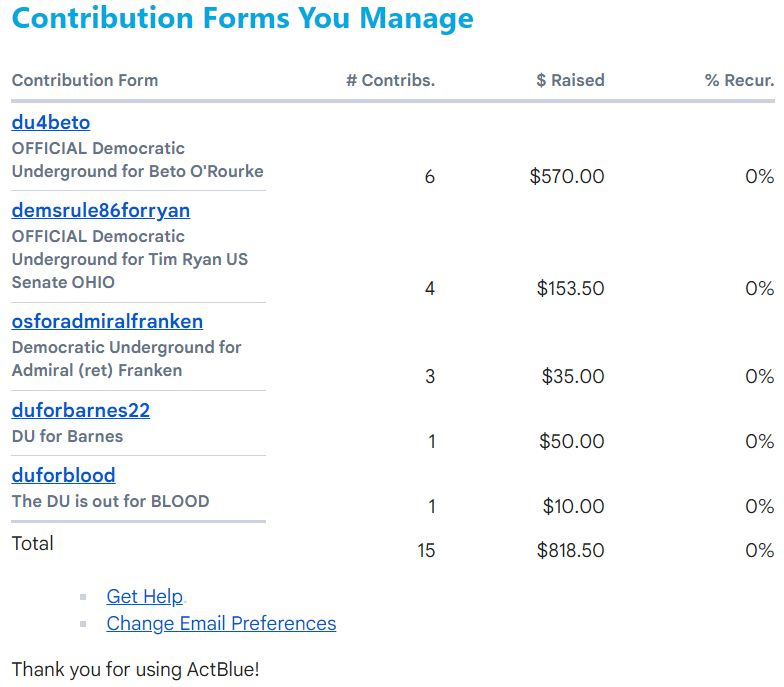
Task: Click the $153.50 amount for Tim Ryan form
Action: click(570, 289)
